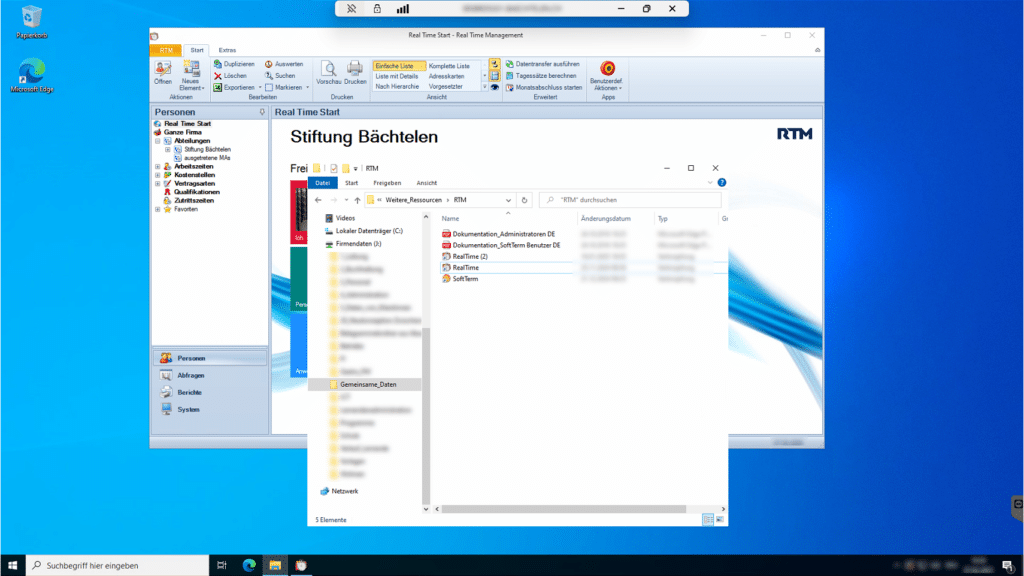Select the SoftTerm file in Explorer
This screenshot has height=576, width=1024.
tap(465, 279)
